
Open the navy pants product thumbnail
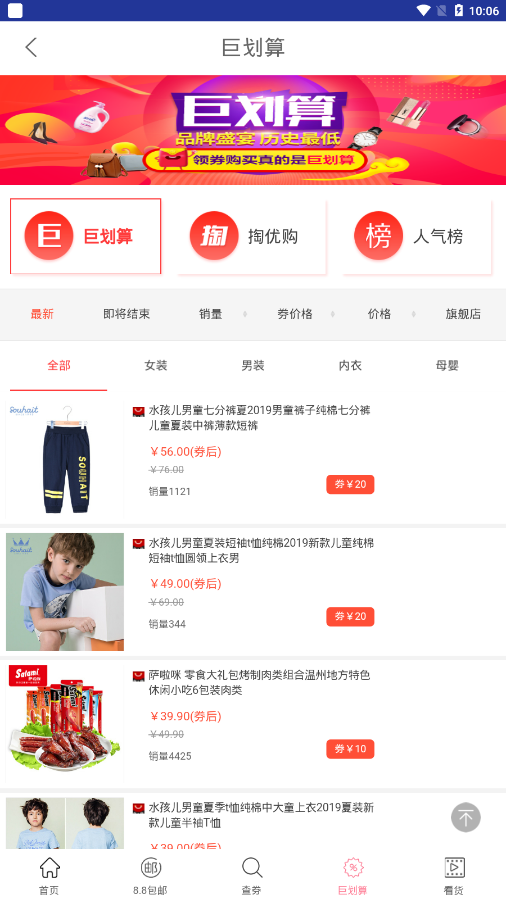point(65,460)
